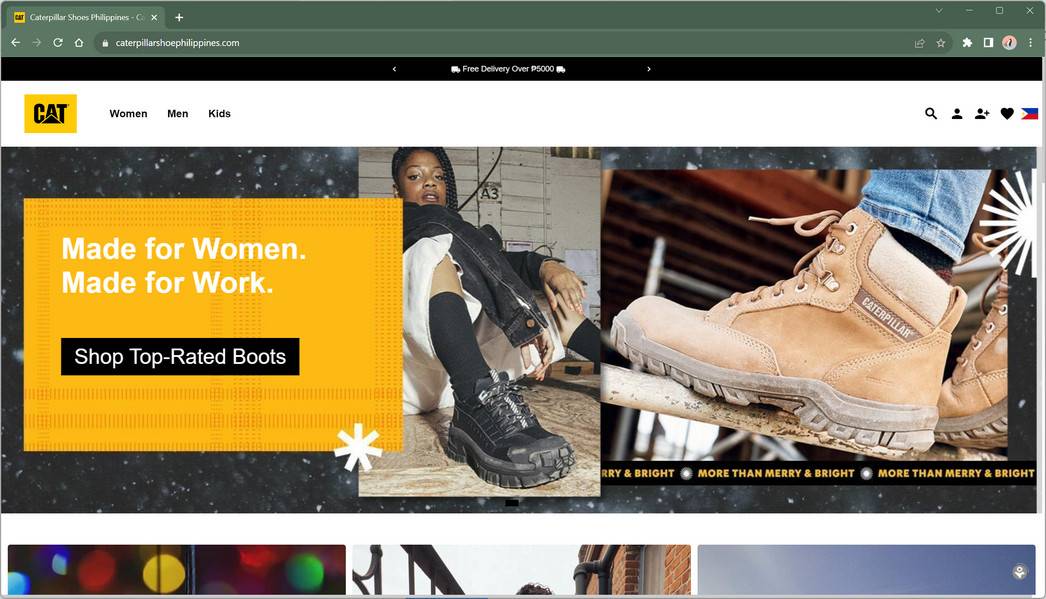
Task: Select the Caterpillar Shoes Philippines tab
Action: [85, 17]
